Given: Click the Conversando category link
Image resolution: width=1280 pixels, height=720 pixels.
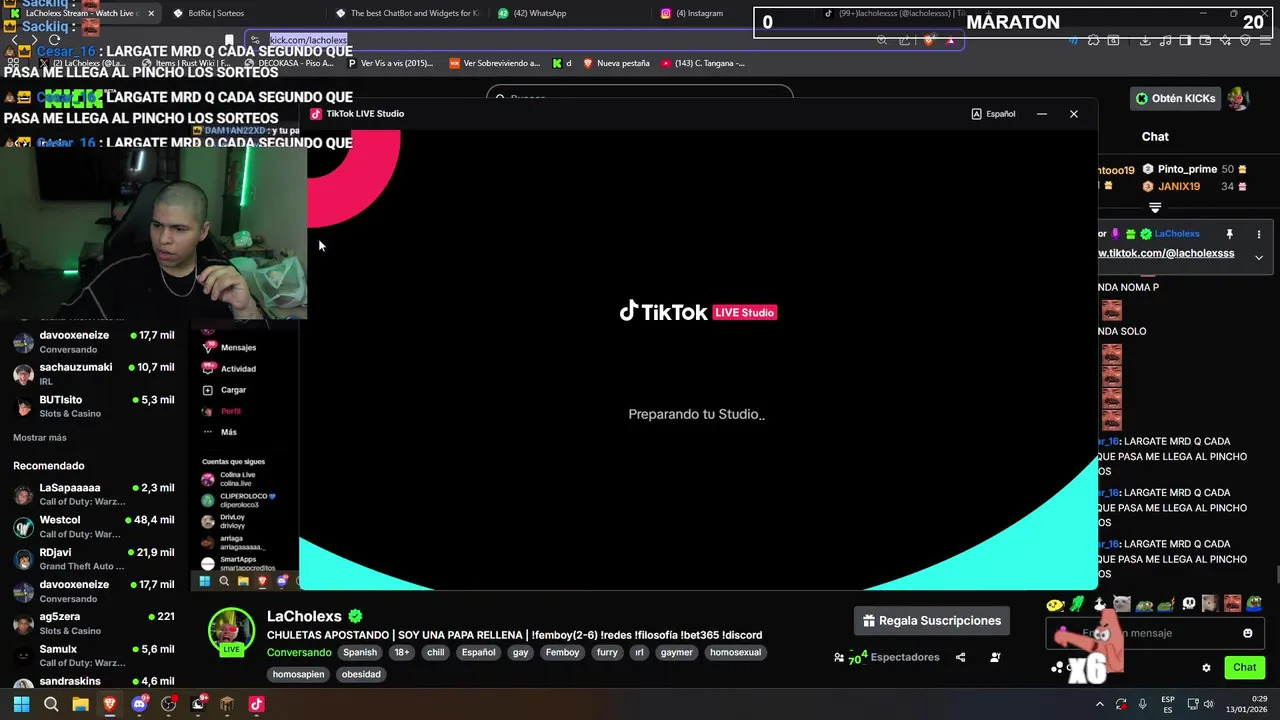Looking at the screenshot, I should coord(299,652).
